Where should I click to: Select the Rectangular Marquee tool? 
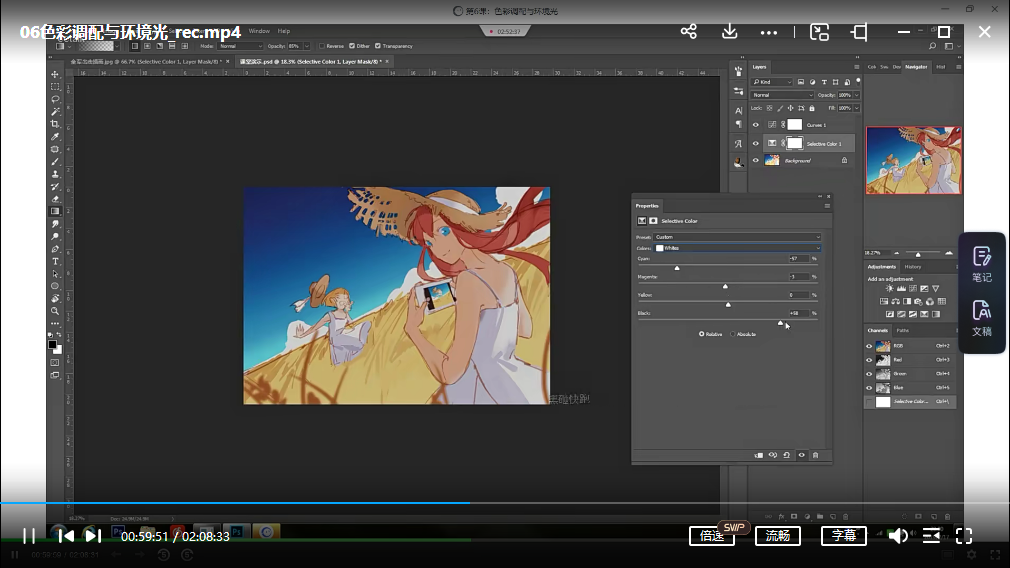click(55, 86)
